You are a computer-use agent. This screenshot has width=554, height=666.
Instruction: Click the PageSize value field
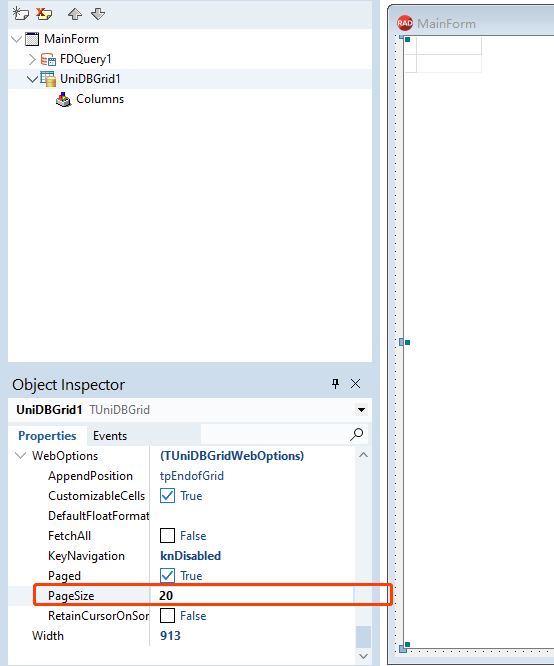click(252, 595)
